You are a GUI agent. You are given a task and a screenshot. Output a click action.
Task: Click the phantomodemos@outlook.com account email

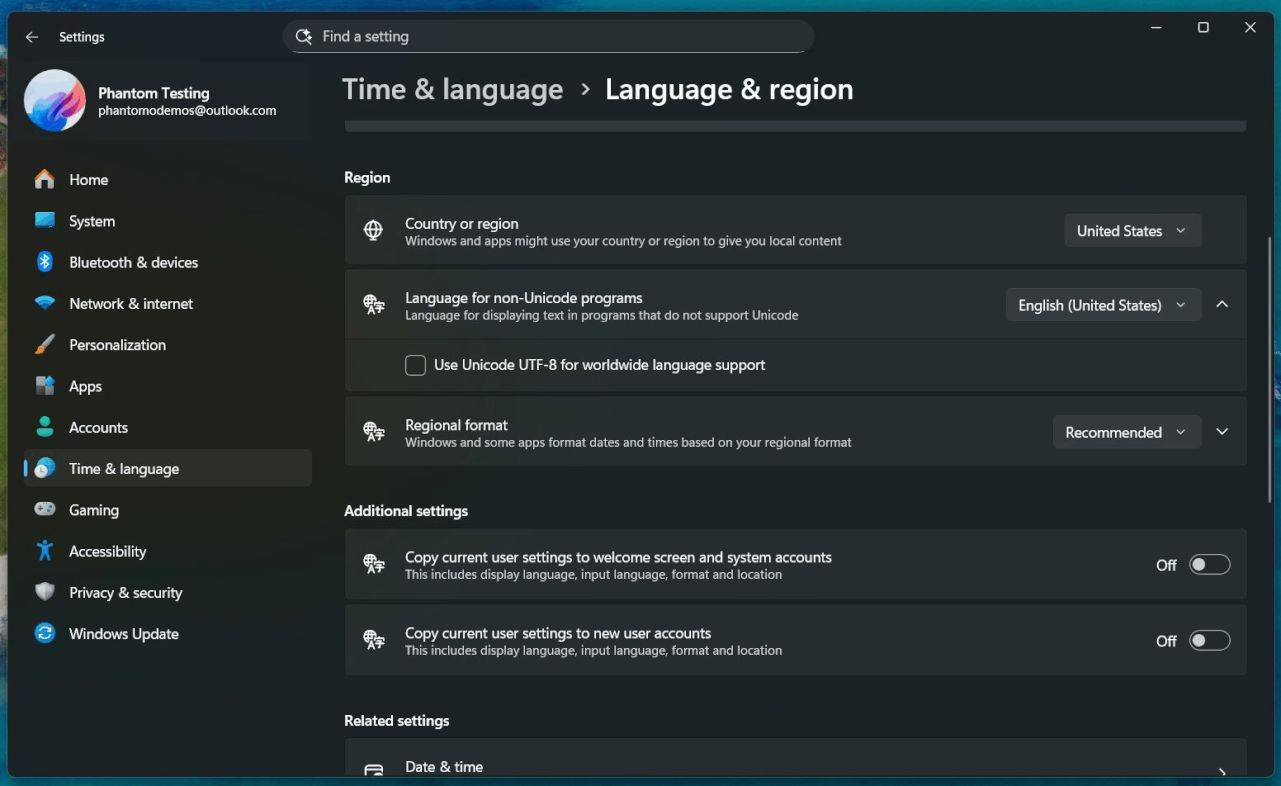(x=187, y=111)
